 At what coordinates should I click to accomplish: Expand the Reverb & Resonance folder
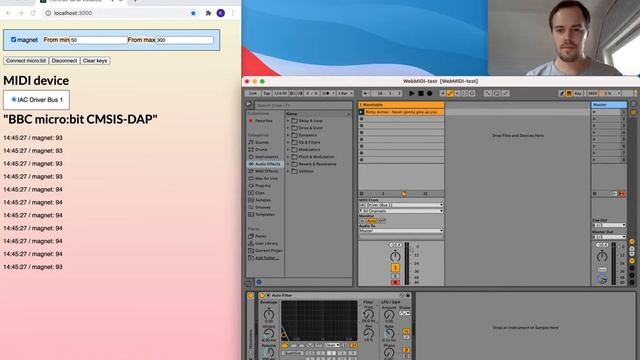(x=288, y=164)
